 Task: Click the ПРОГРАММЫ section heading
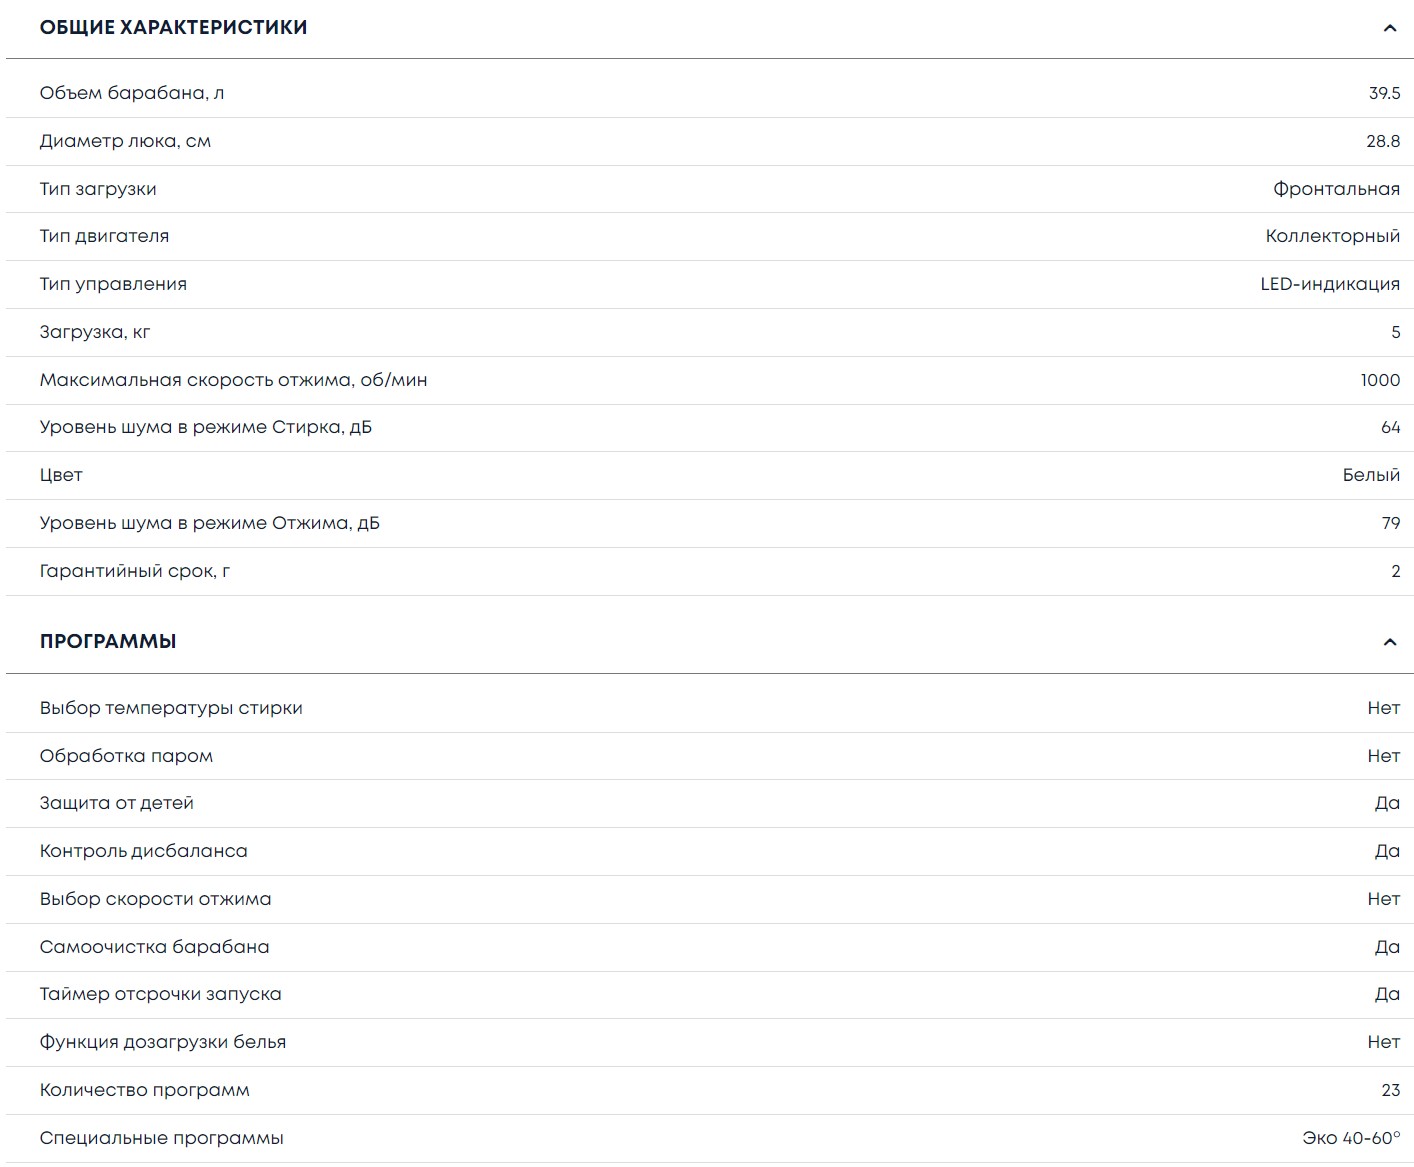coord(108,642)
